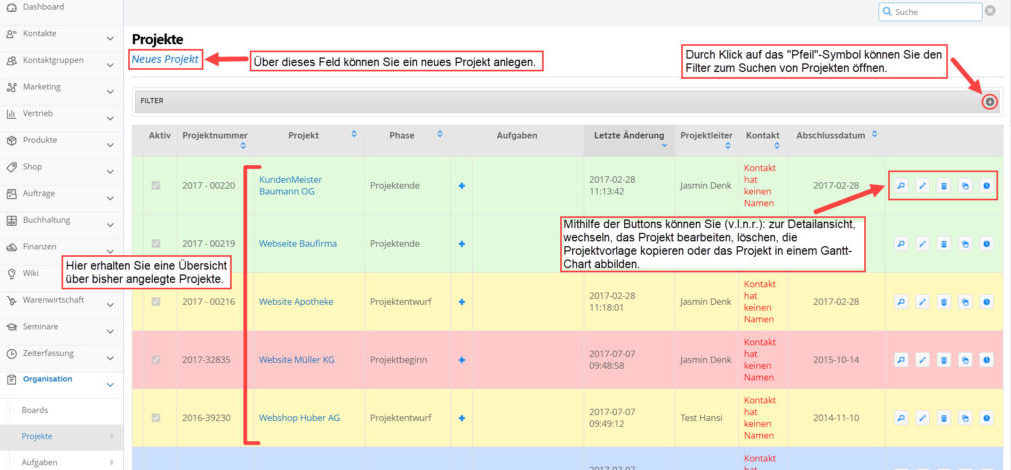Add task to Website Apotheke via plus
1011x470 pixels.
[x=462, y=302]
